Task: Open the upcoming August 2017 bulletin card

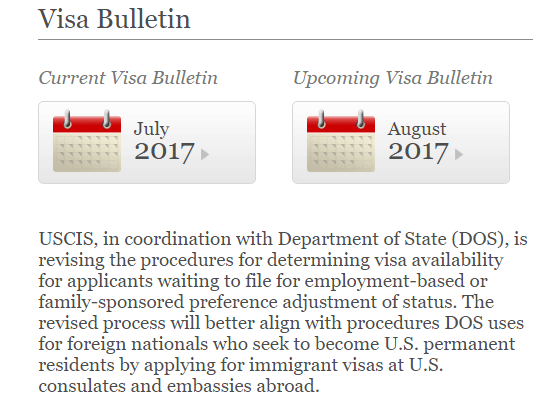Action: (x=401, y=142)
